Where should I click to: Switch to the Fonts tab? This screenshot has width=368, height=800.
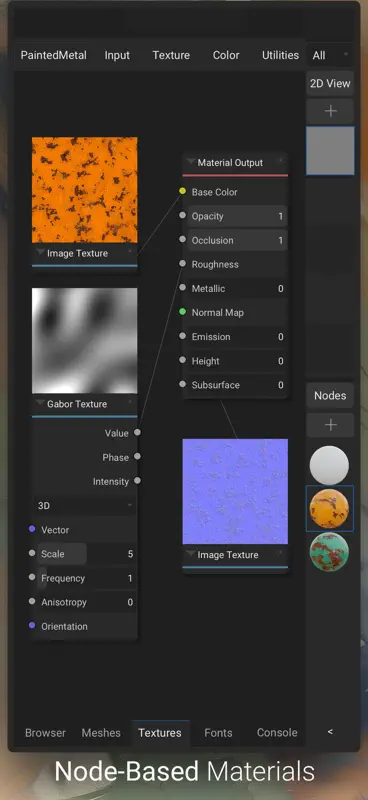pos(218,733)
